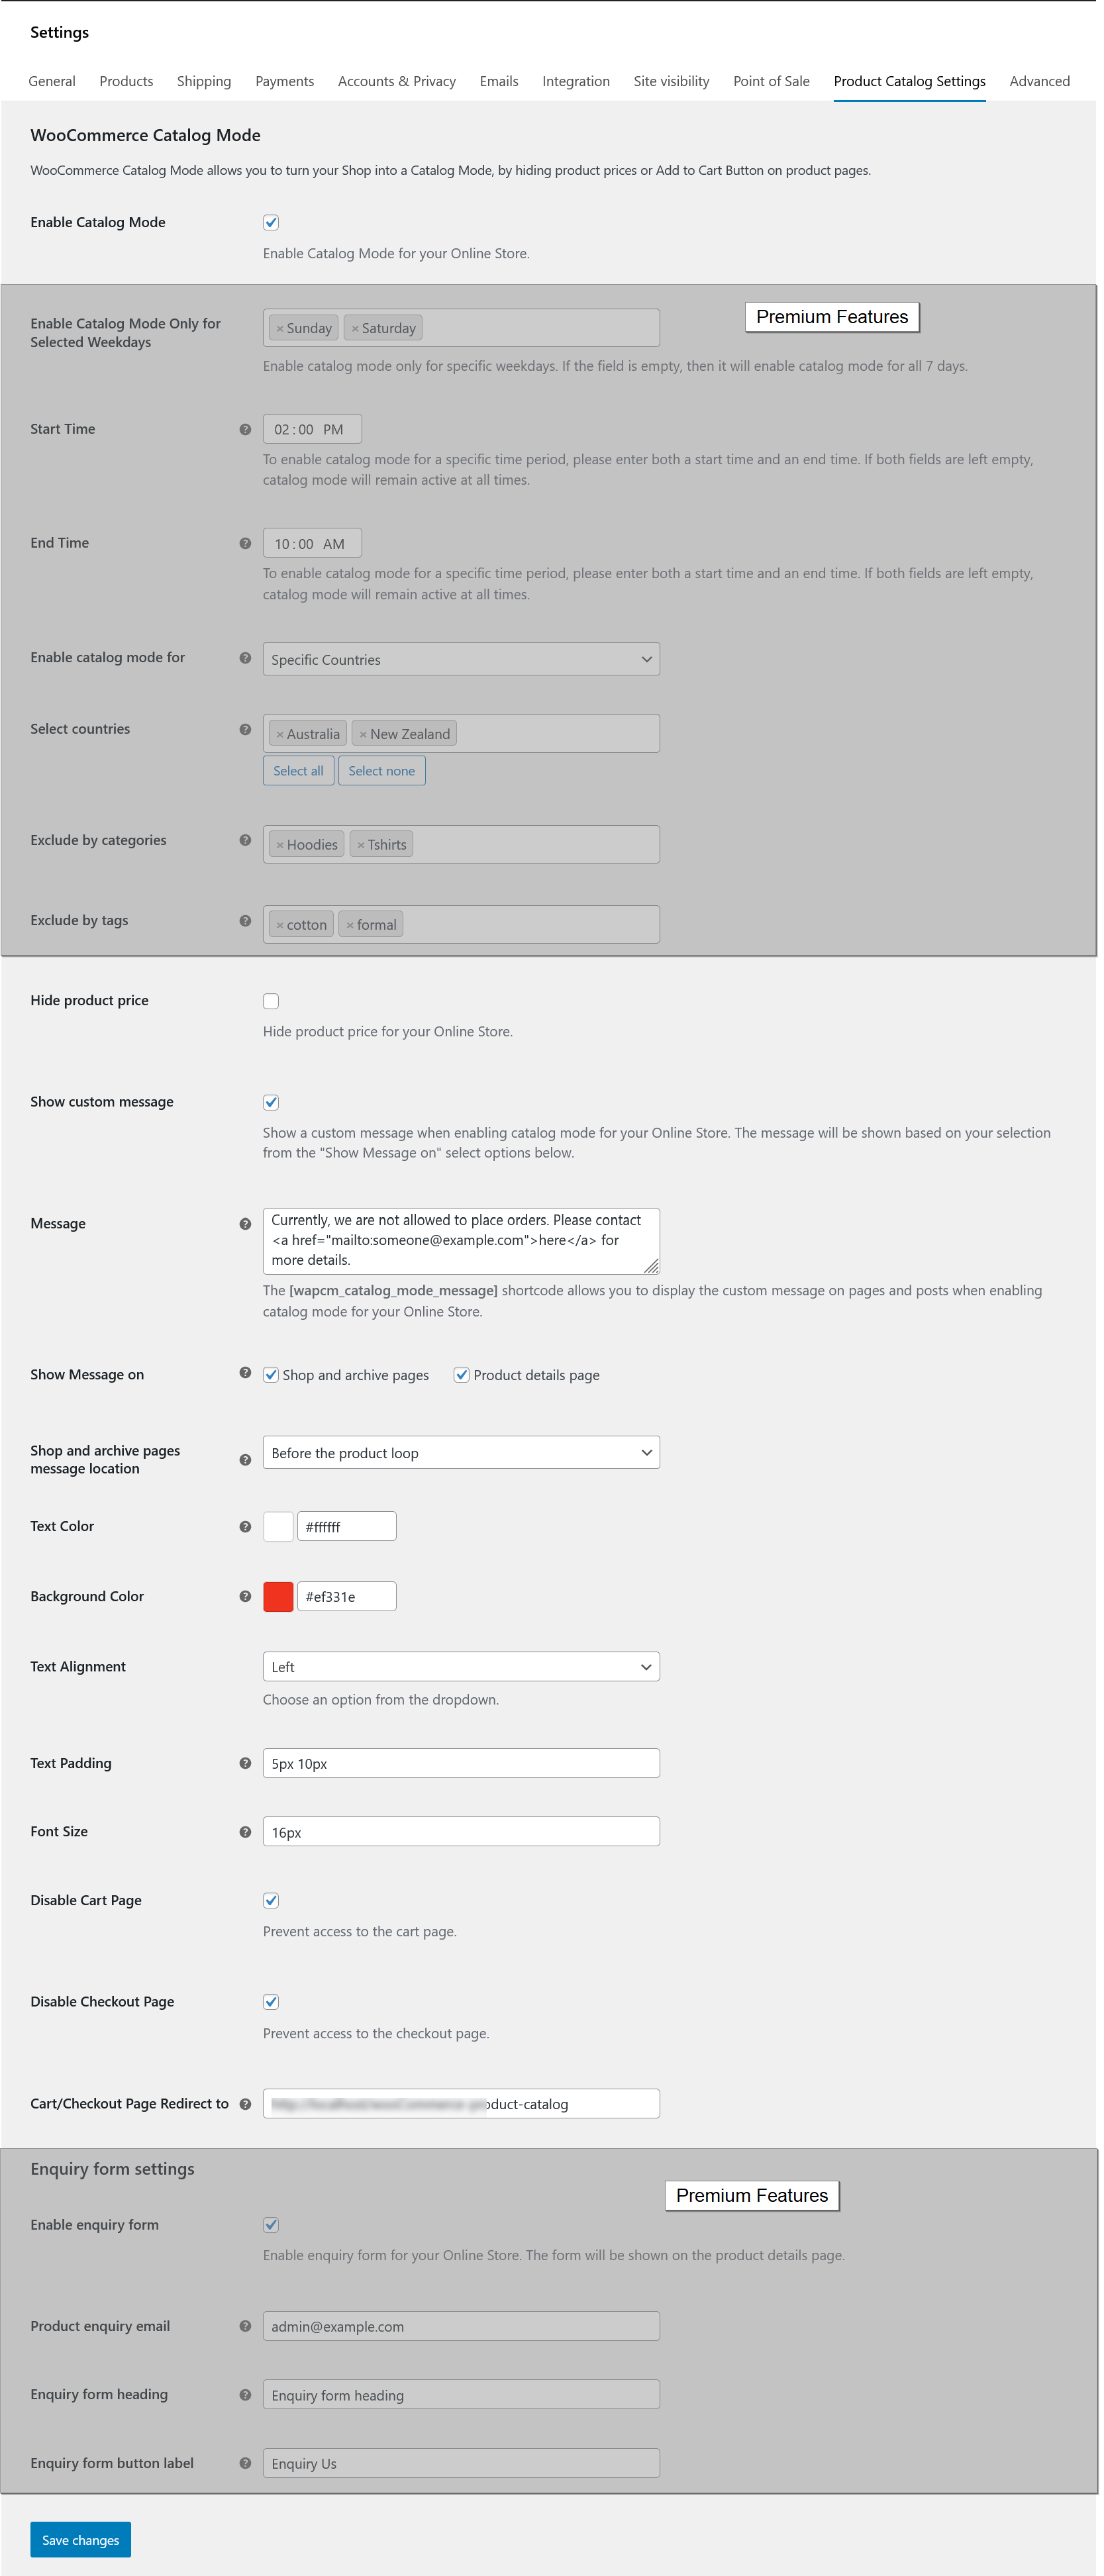
Task: Click the Save changes button
Action: (x=80, y=2540)
